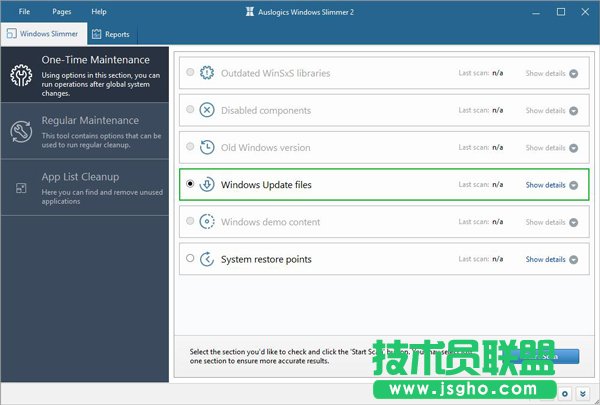
Task: Select the Windows demo content radio button
Action: click(190, 221)
